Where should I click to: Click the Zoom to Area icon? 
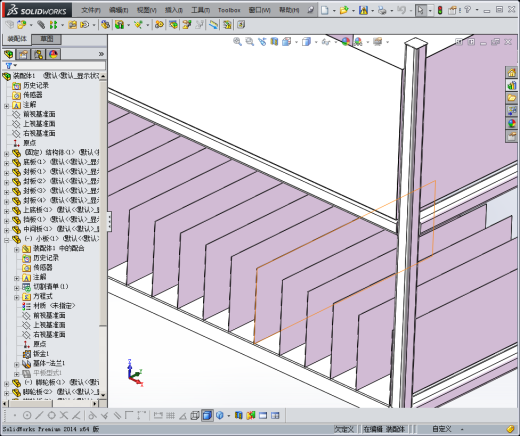coord(250,42)
